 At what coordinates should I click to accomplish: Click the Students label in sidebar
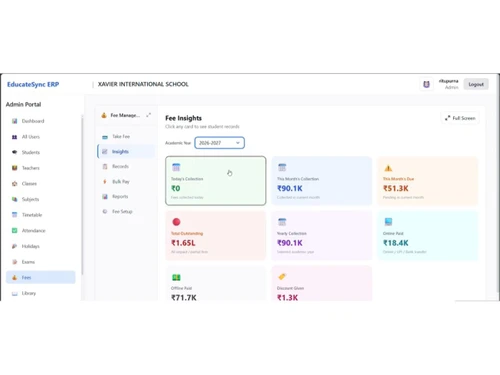[31, 152]
